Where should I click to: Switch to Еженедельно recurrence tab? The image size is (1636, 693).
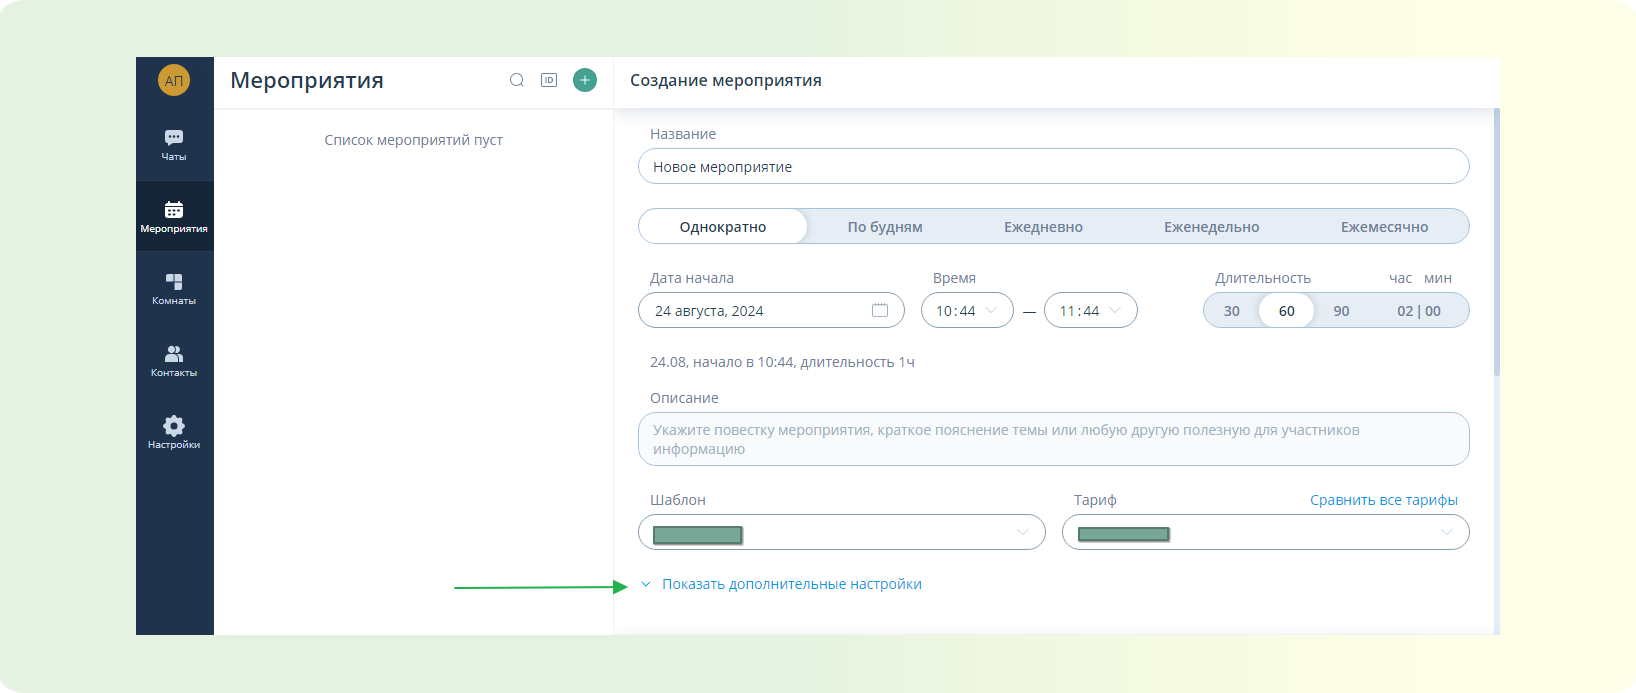(1211, 227)
